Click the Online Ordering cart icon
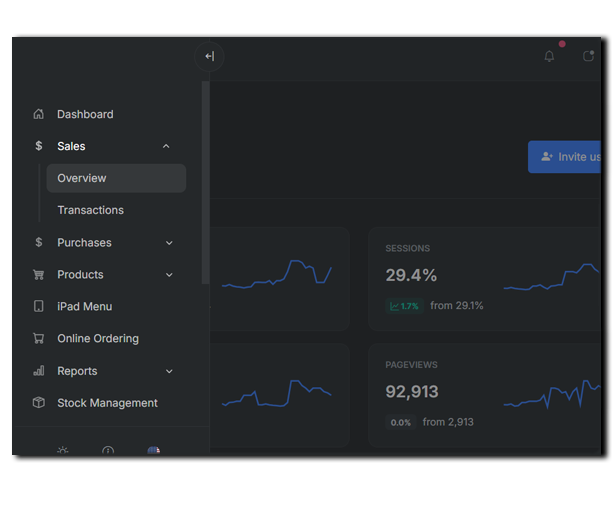Screen dimensions: 614x514 point(39,339)
